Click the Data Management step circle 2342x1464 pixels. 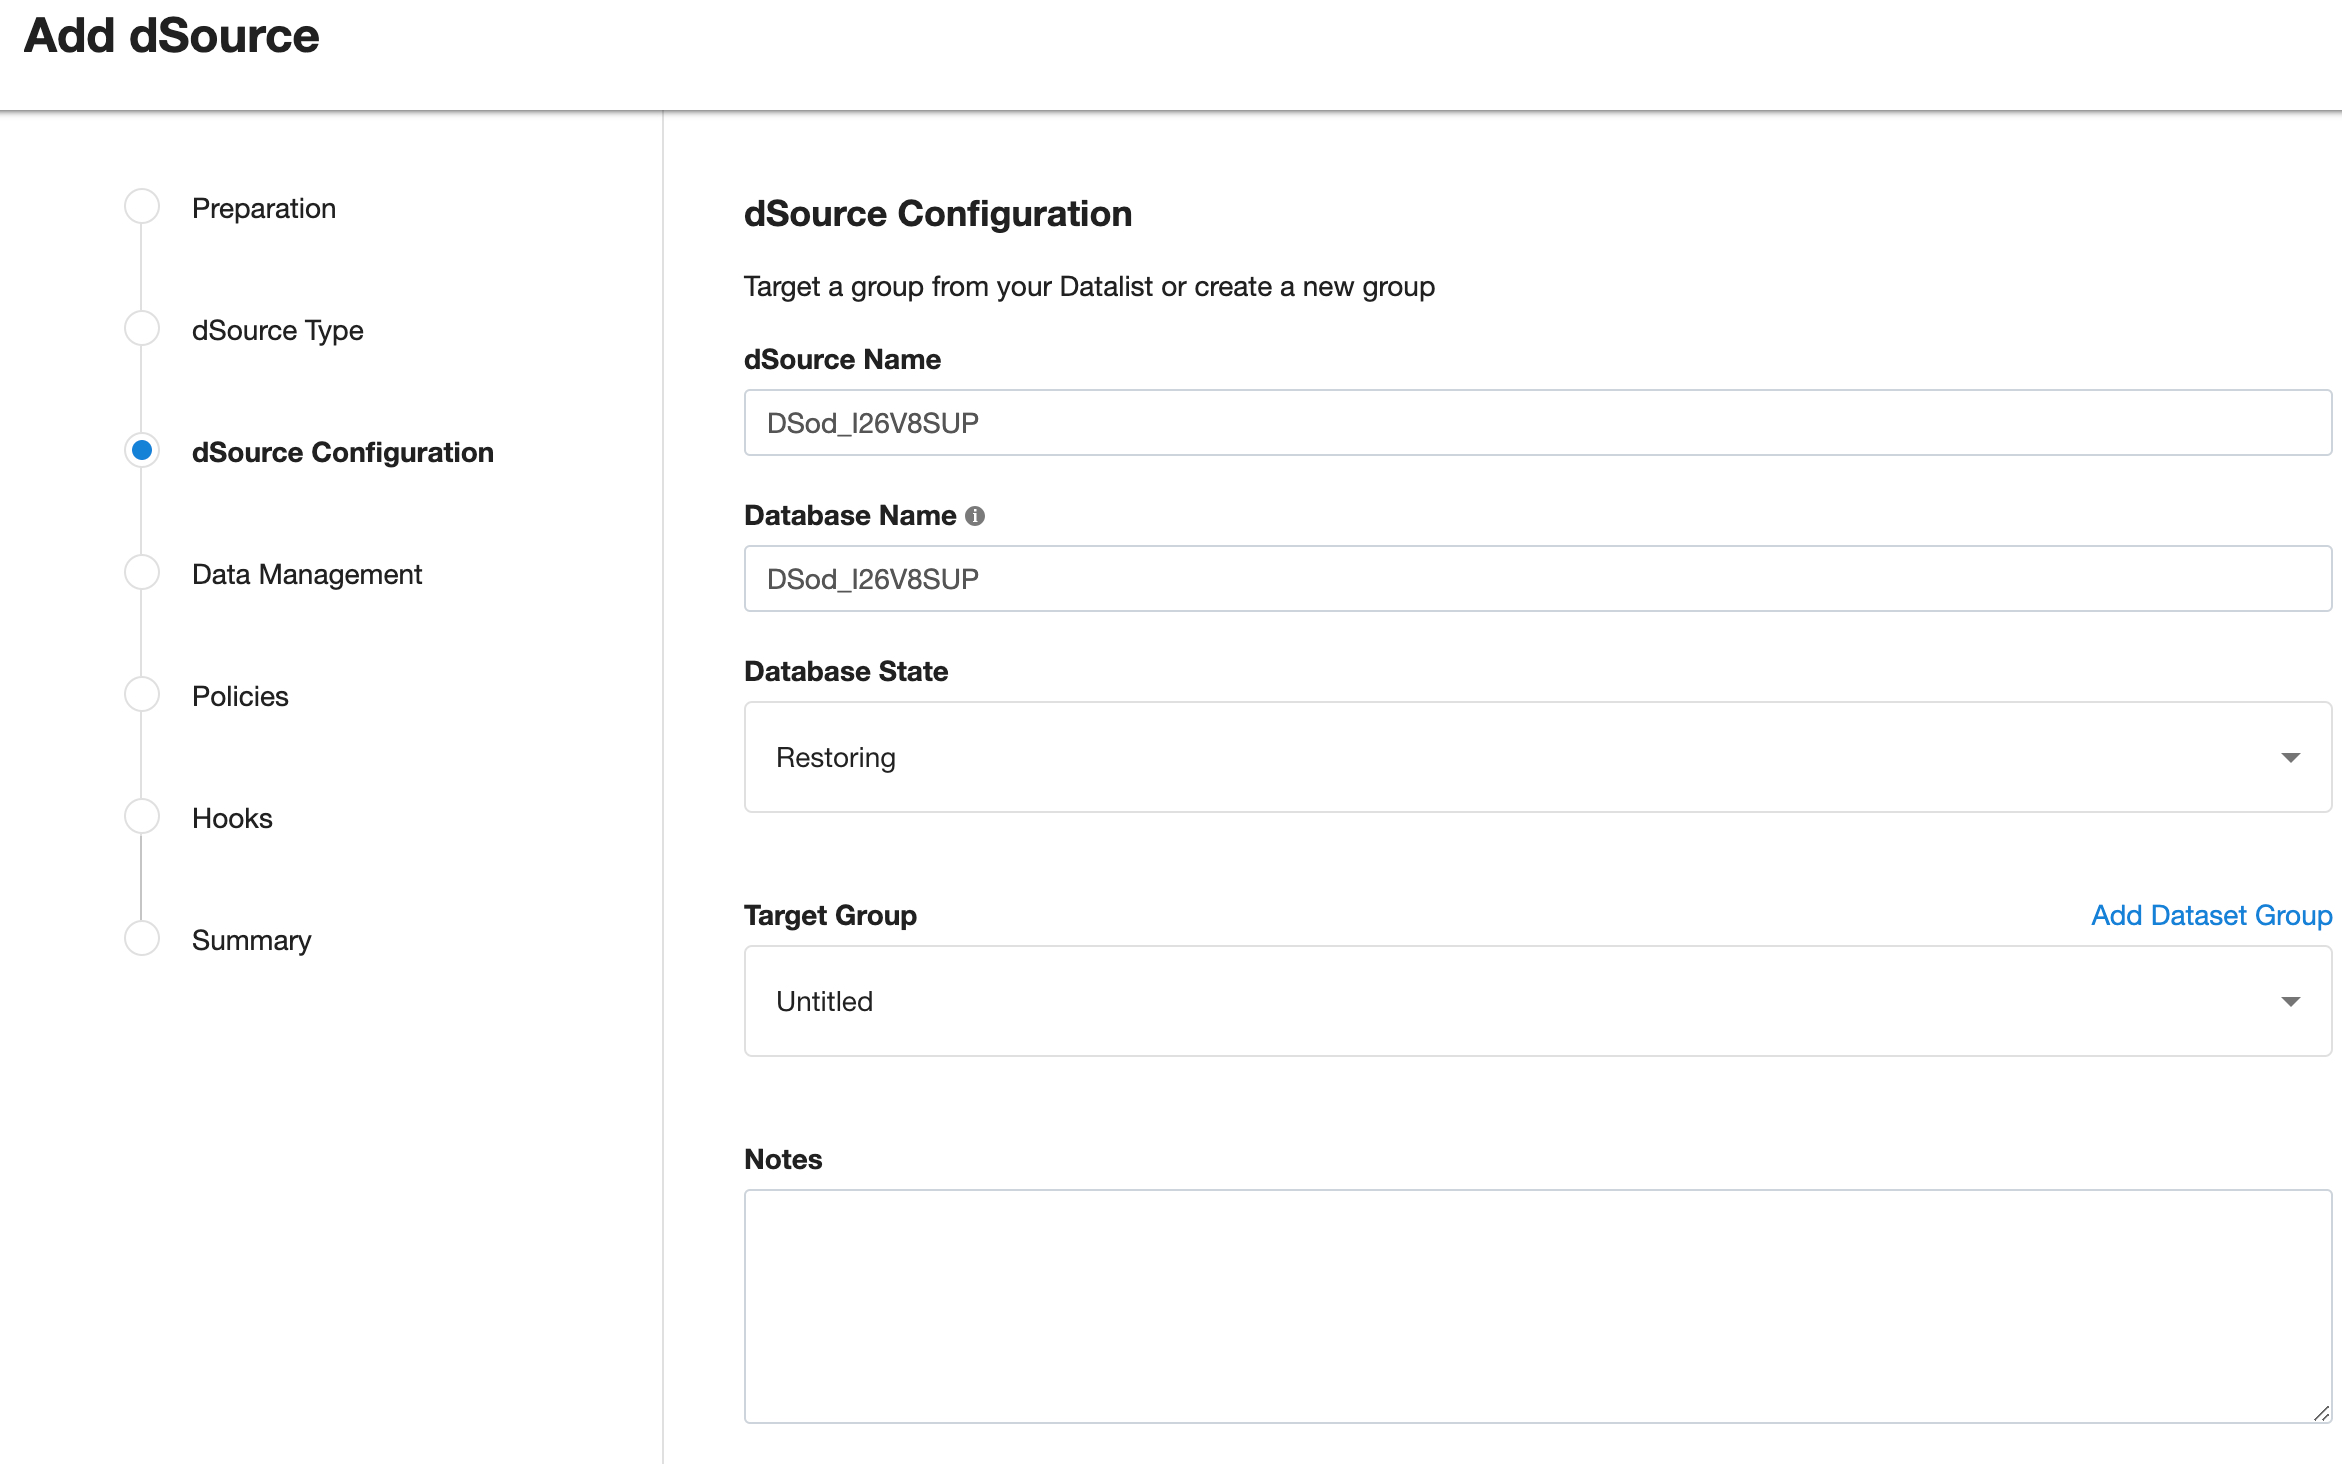pos(142,572)
